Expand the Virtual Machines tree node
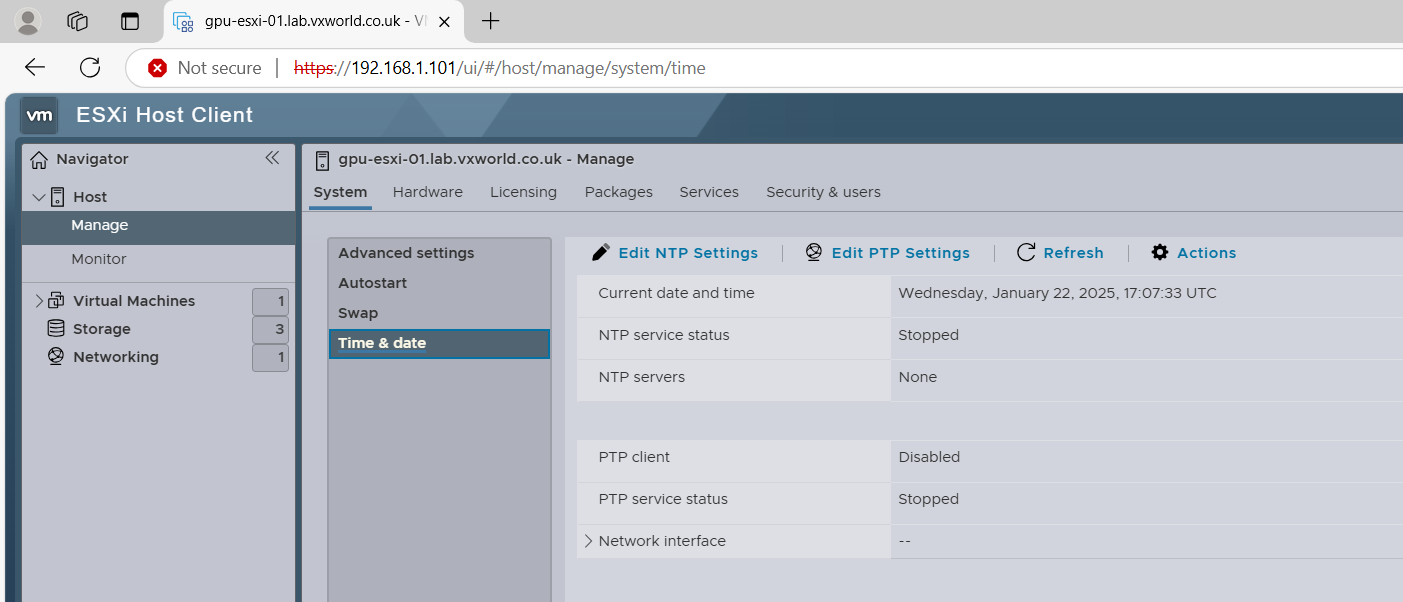The height and width of the screenshot is (602, 1403). pos(39,301)
